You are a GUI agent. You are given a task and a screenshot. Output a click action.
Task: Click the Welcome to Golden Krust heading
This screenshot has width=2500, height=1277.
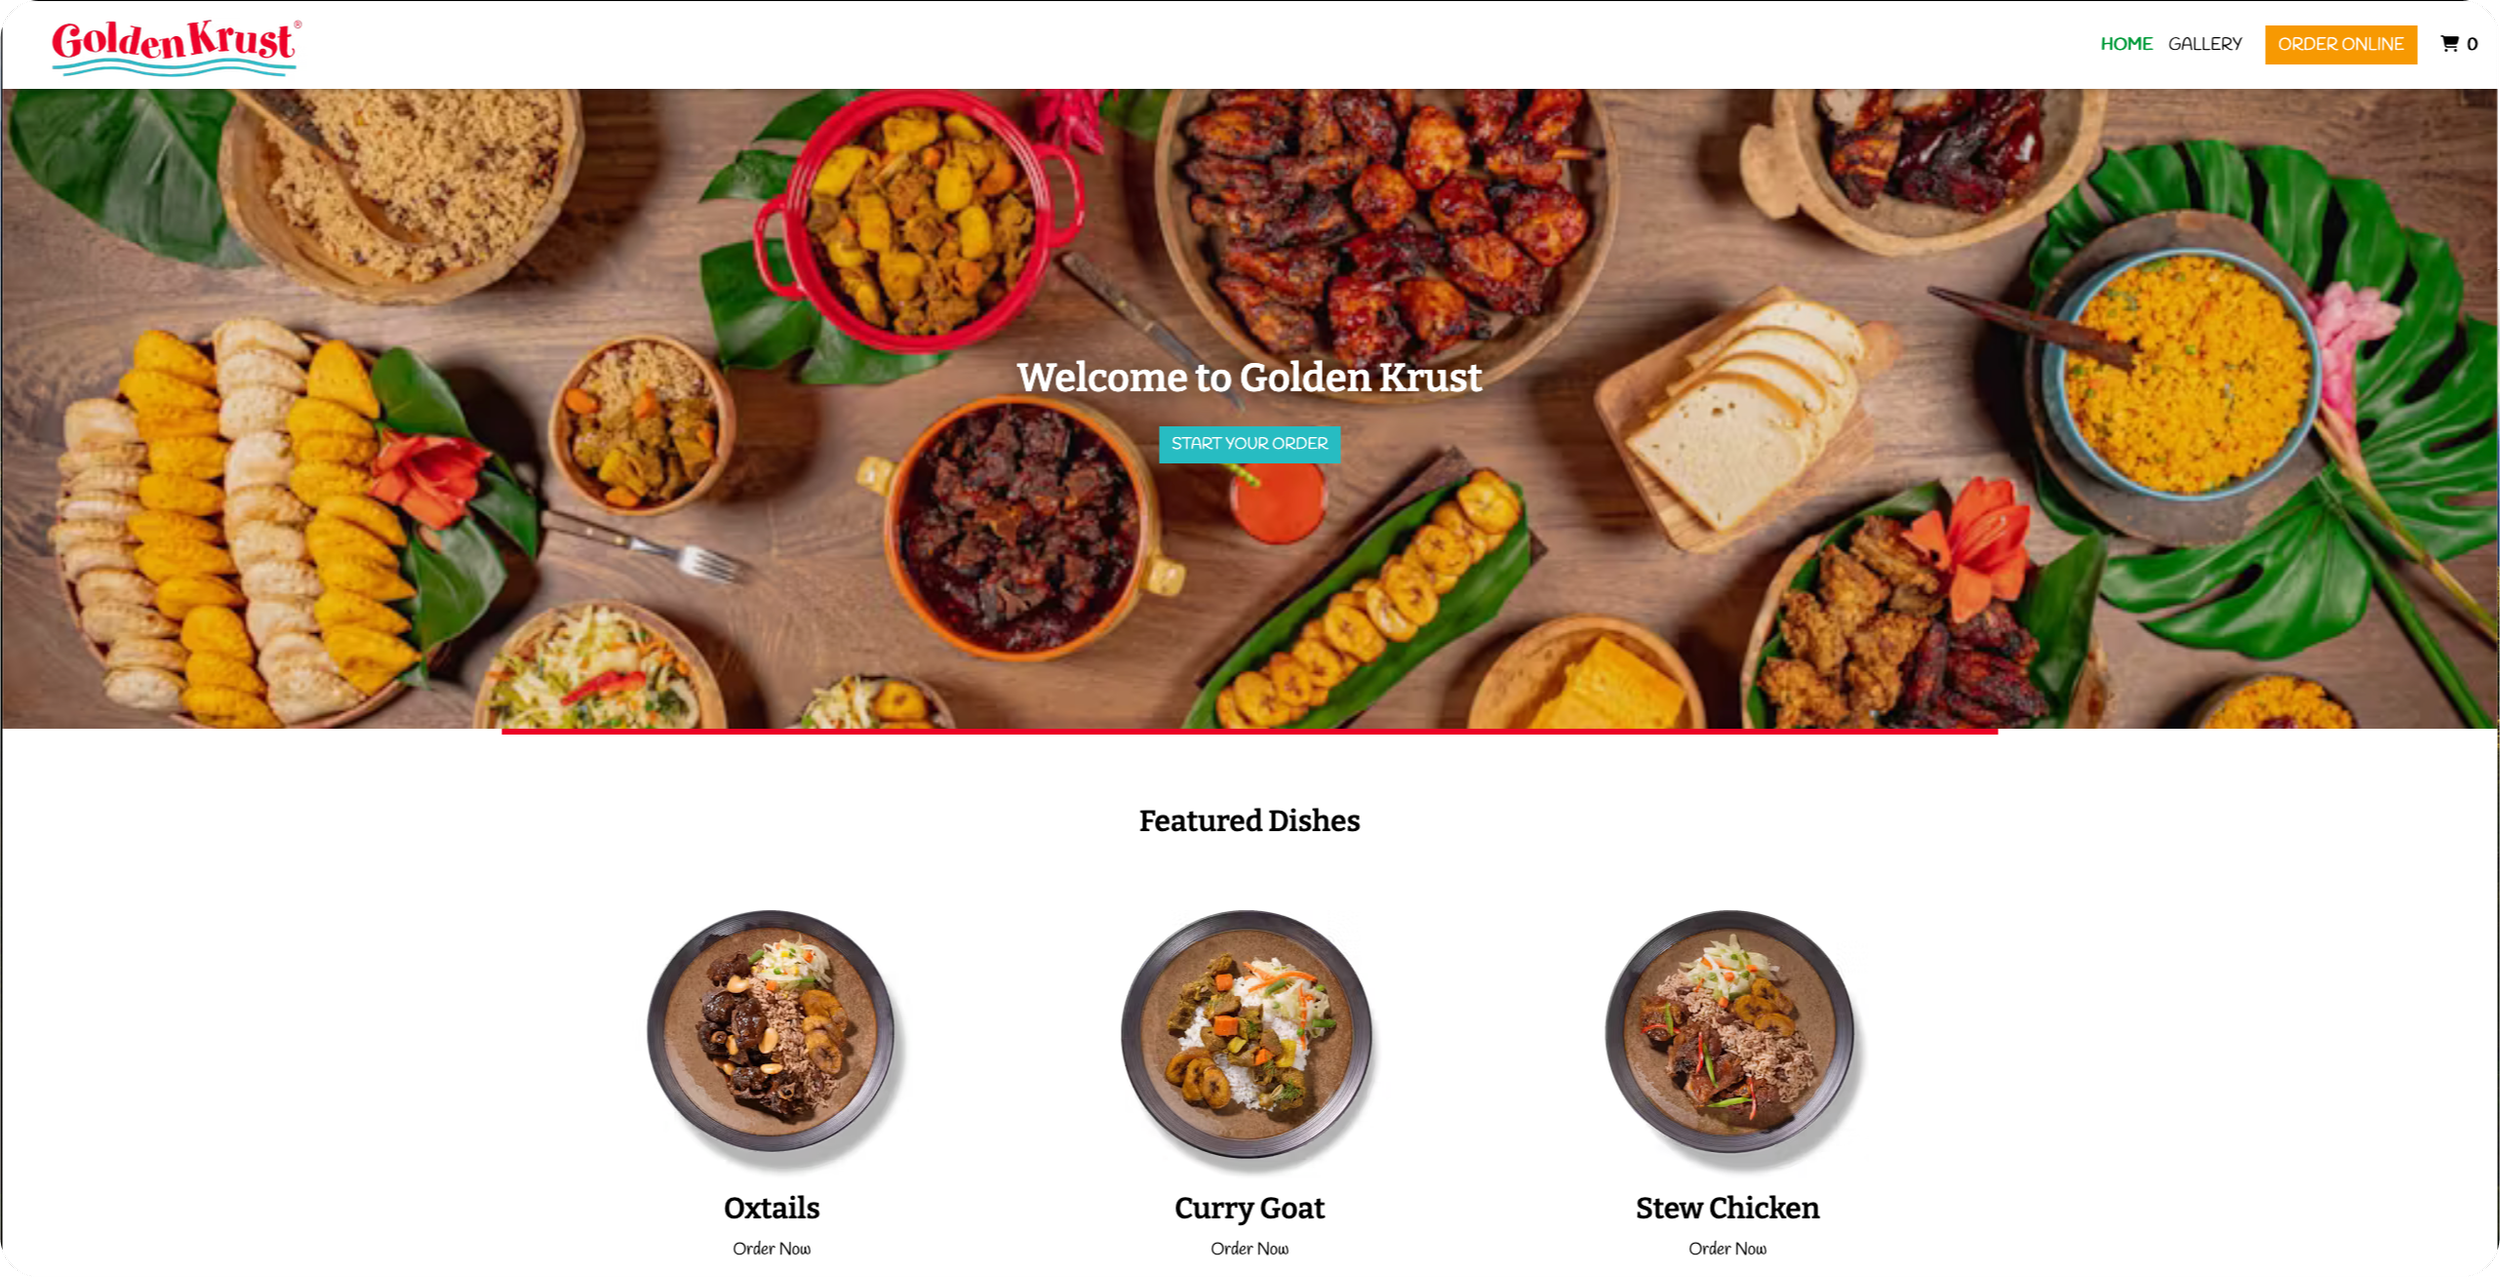tap(1249, 378)
